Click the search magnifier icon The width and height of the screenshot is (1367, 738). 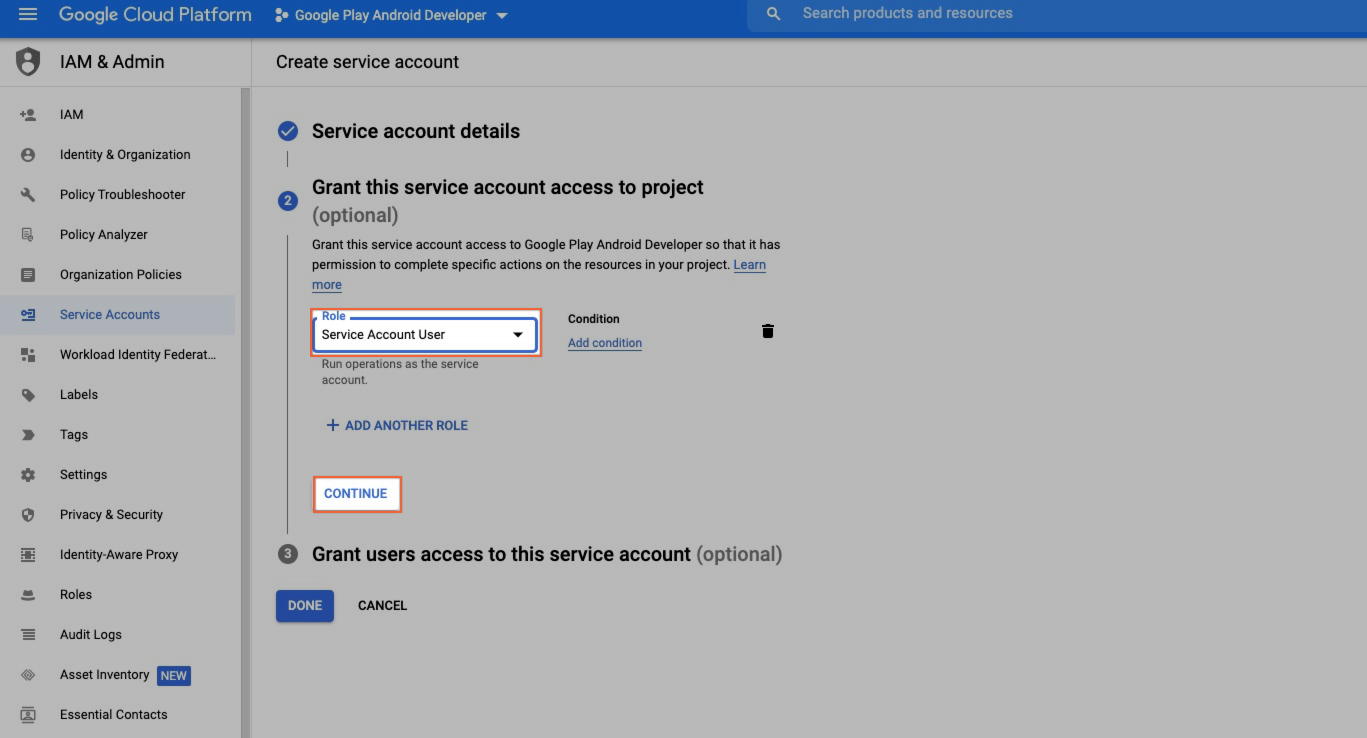pos(773,14)
